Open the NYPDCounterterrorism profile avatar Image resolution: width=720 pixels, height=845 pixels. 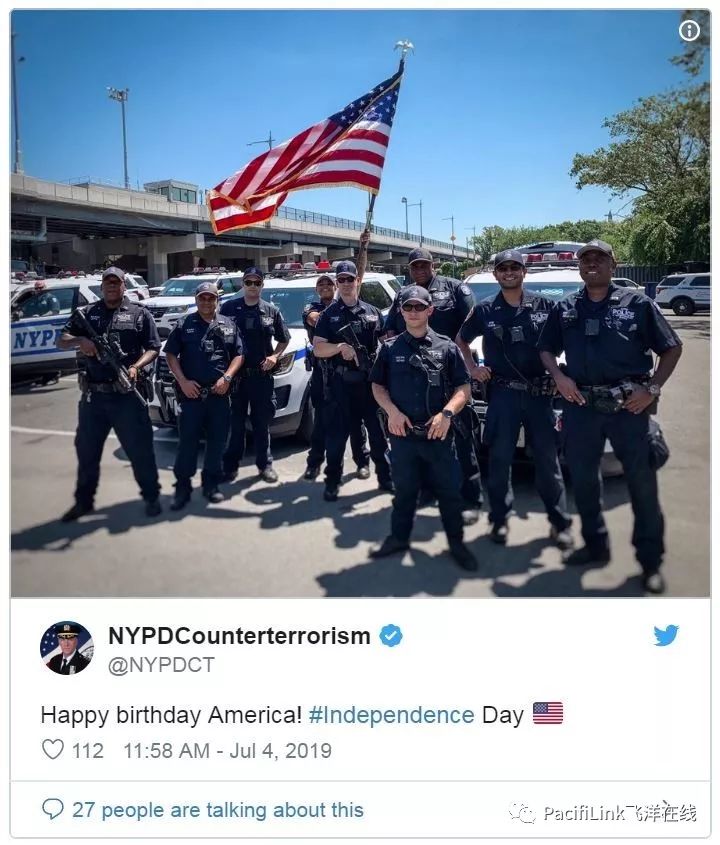(x=67, y=648)
